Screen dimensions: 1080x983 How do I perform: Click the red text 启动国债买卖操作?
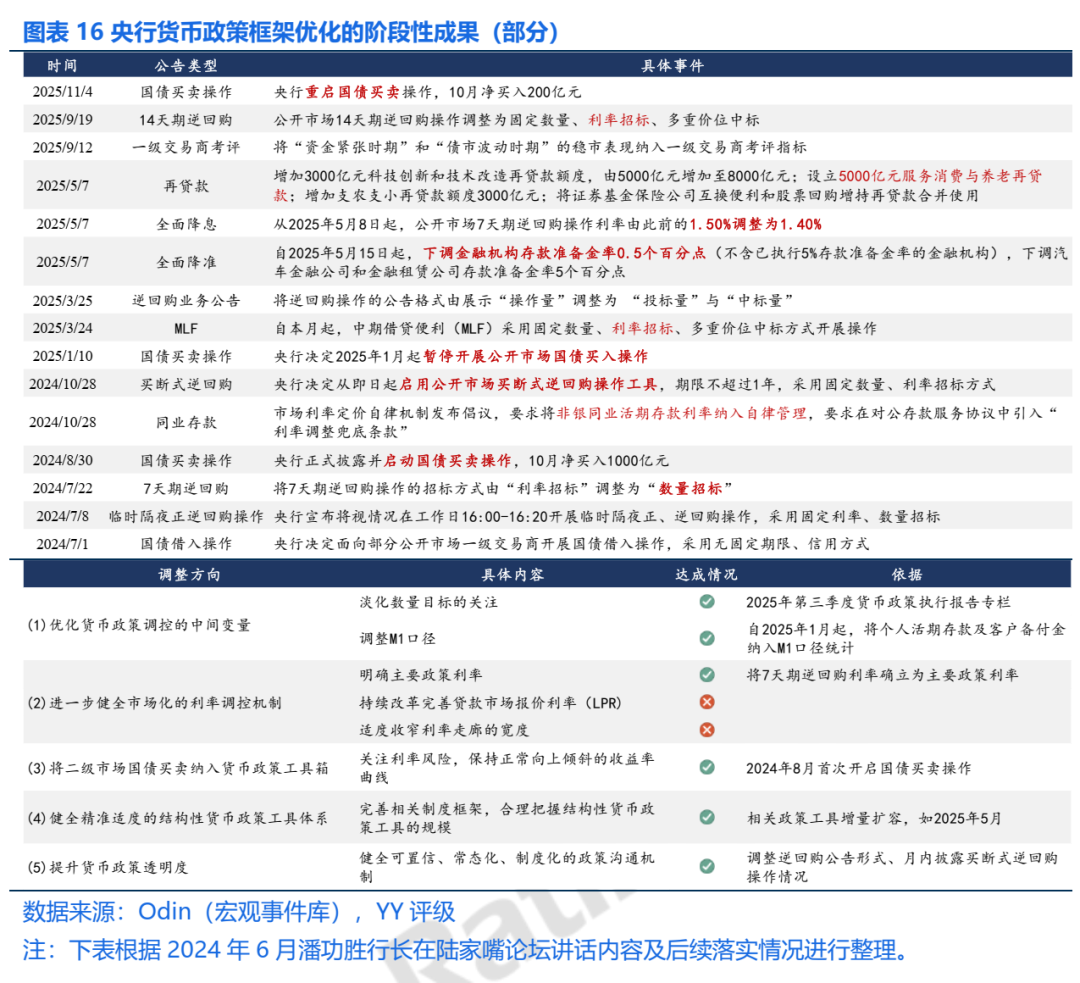(x=447, y=460)
